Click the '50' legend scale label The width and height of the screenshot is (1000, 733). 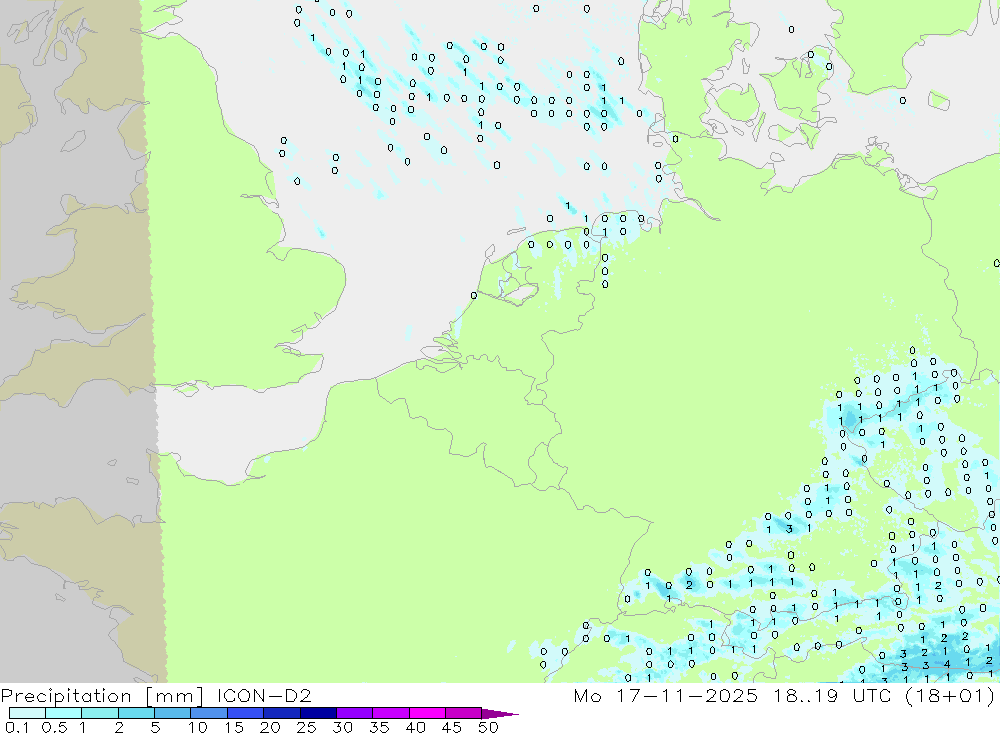pyautogui.click(x=487, y=727)
